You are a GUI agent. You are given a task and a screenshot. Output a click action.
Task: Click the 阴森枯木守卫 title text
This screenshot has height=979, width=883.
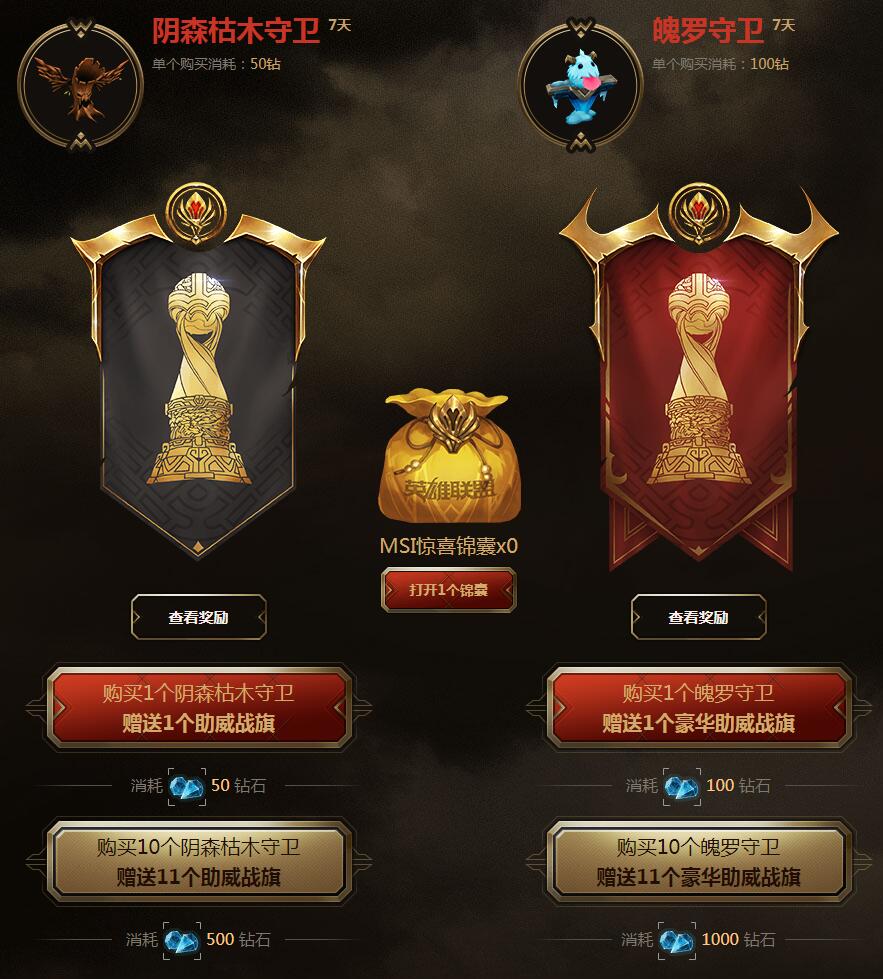click(236, 31)
